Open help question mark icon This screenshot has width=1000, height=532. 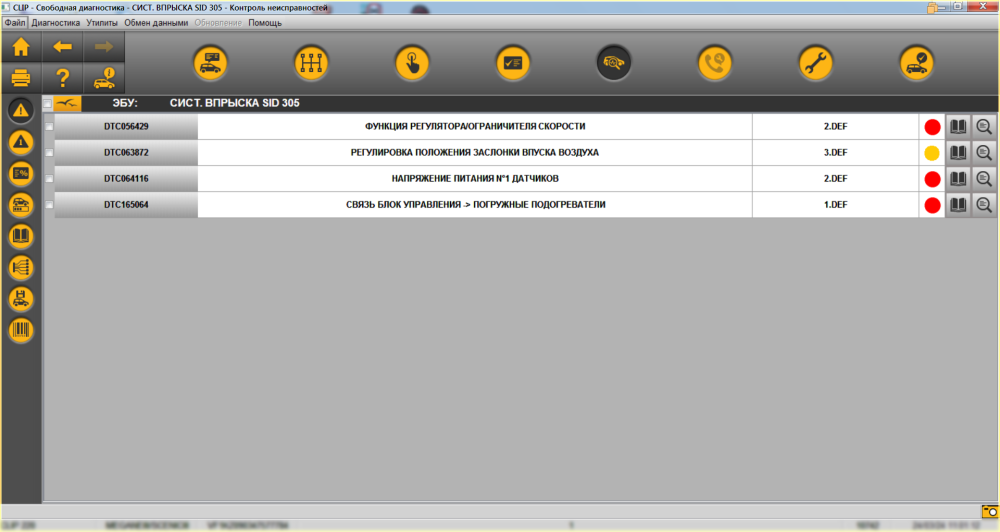pos(62,78)
